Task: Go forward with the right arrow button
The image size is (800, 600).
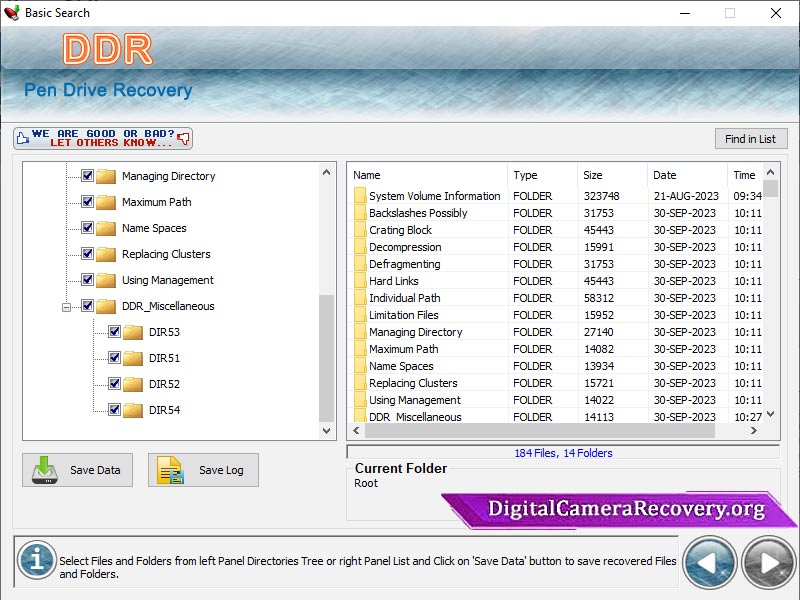Action: (769, 563)
